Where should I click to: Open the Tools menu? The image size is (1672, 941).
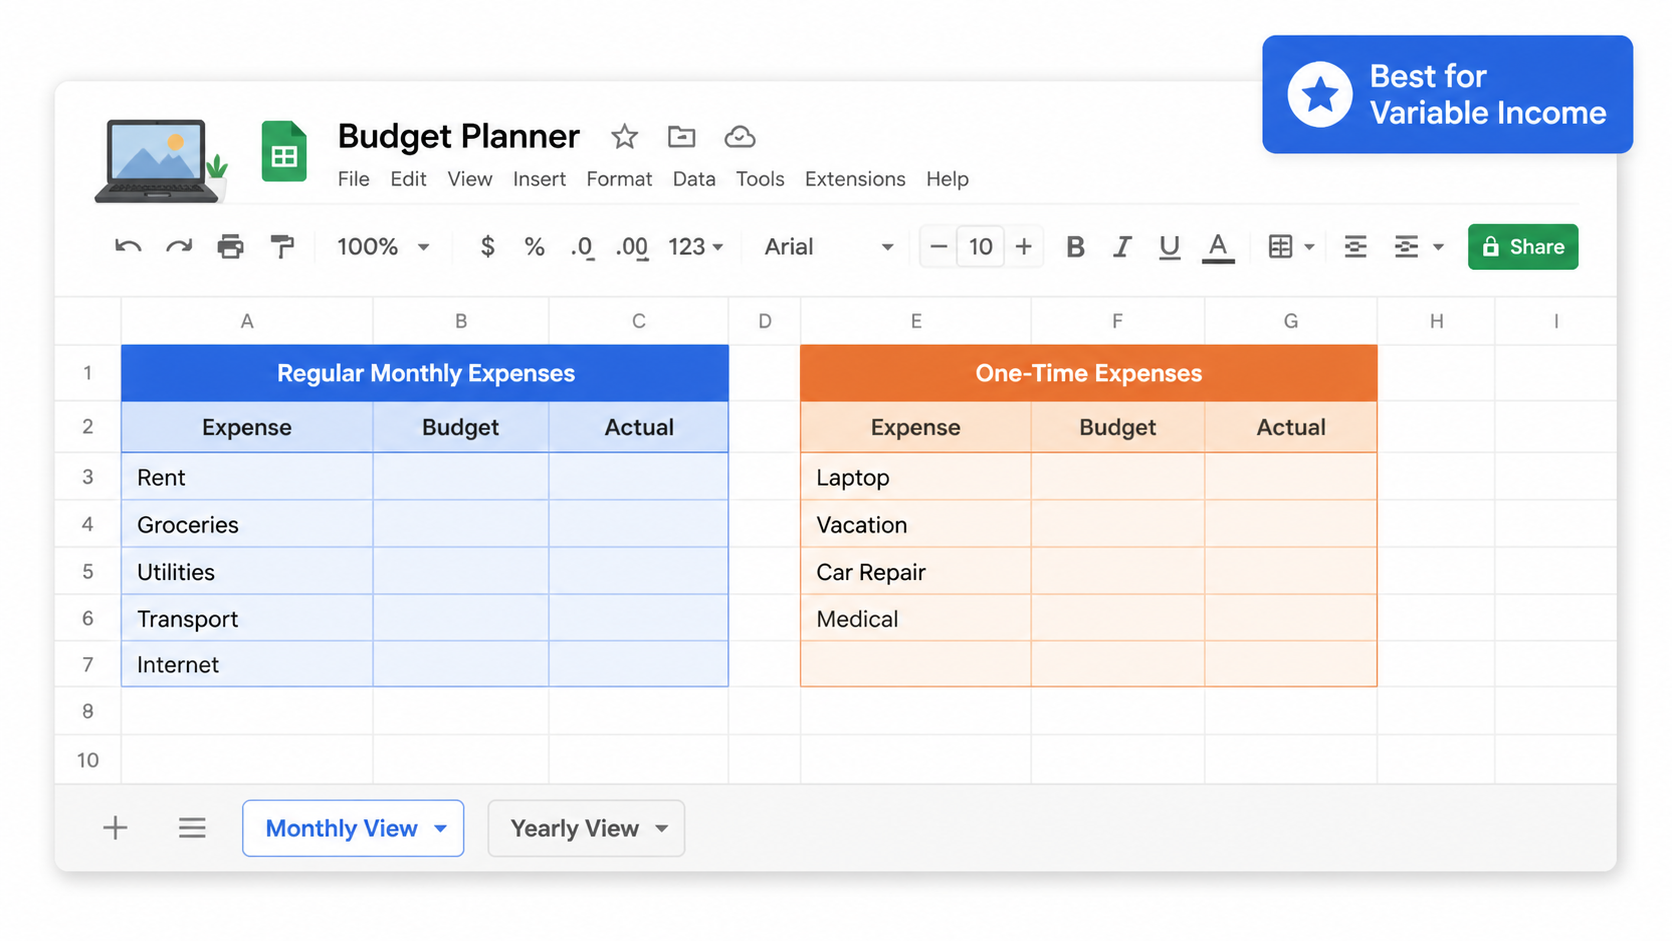pyautogui.click(x=760, y=179)
